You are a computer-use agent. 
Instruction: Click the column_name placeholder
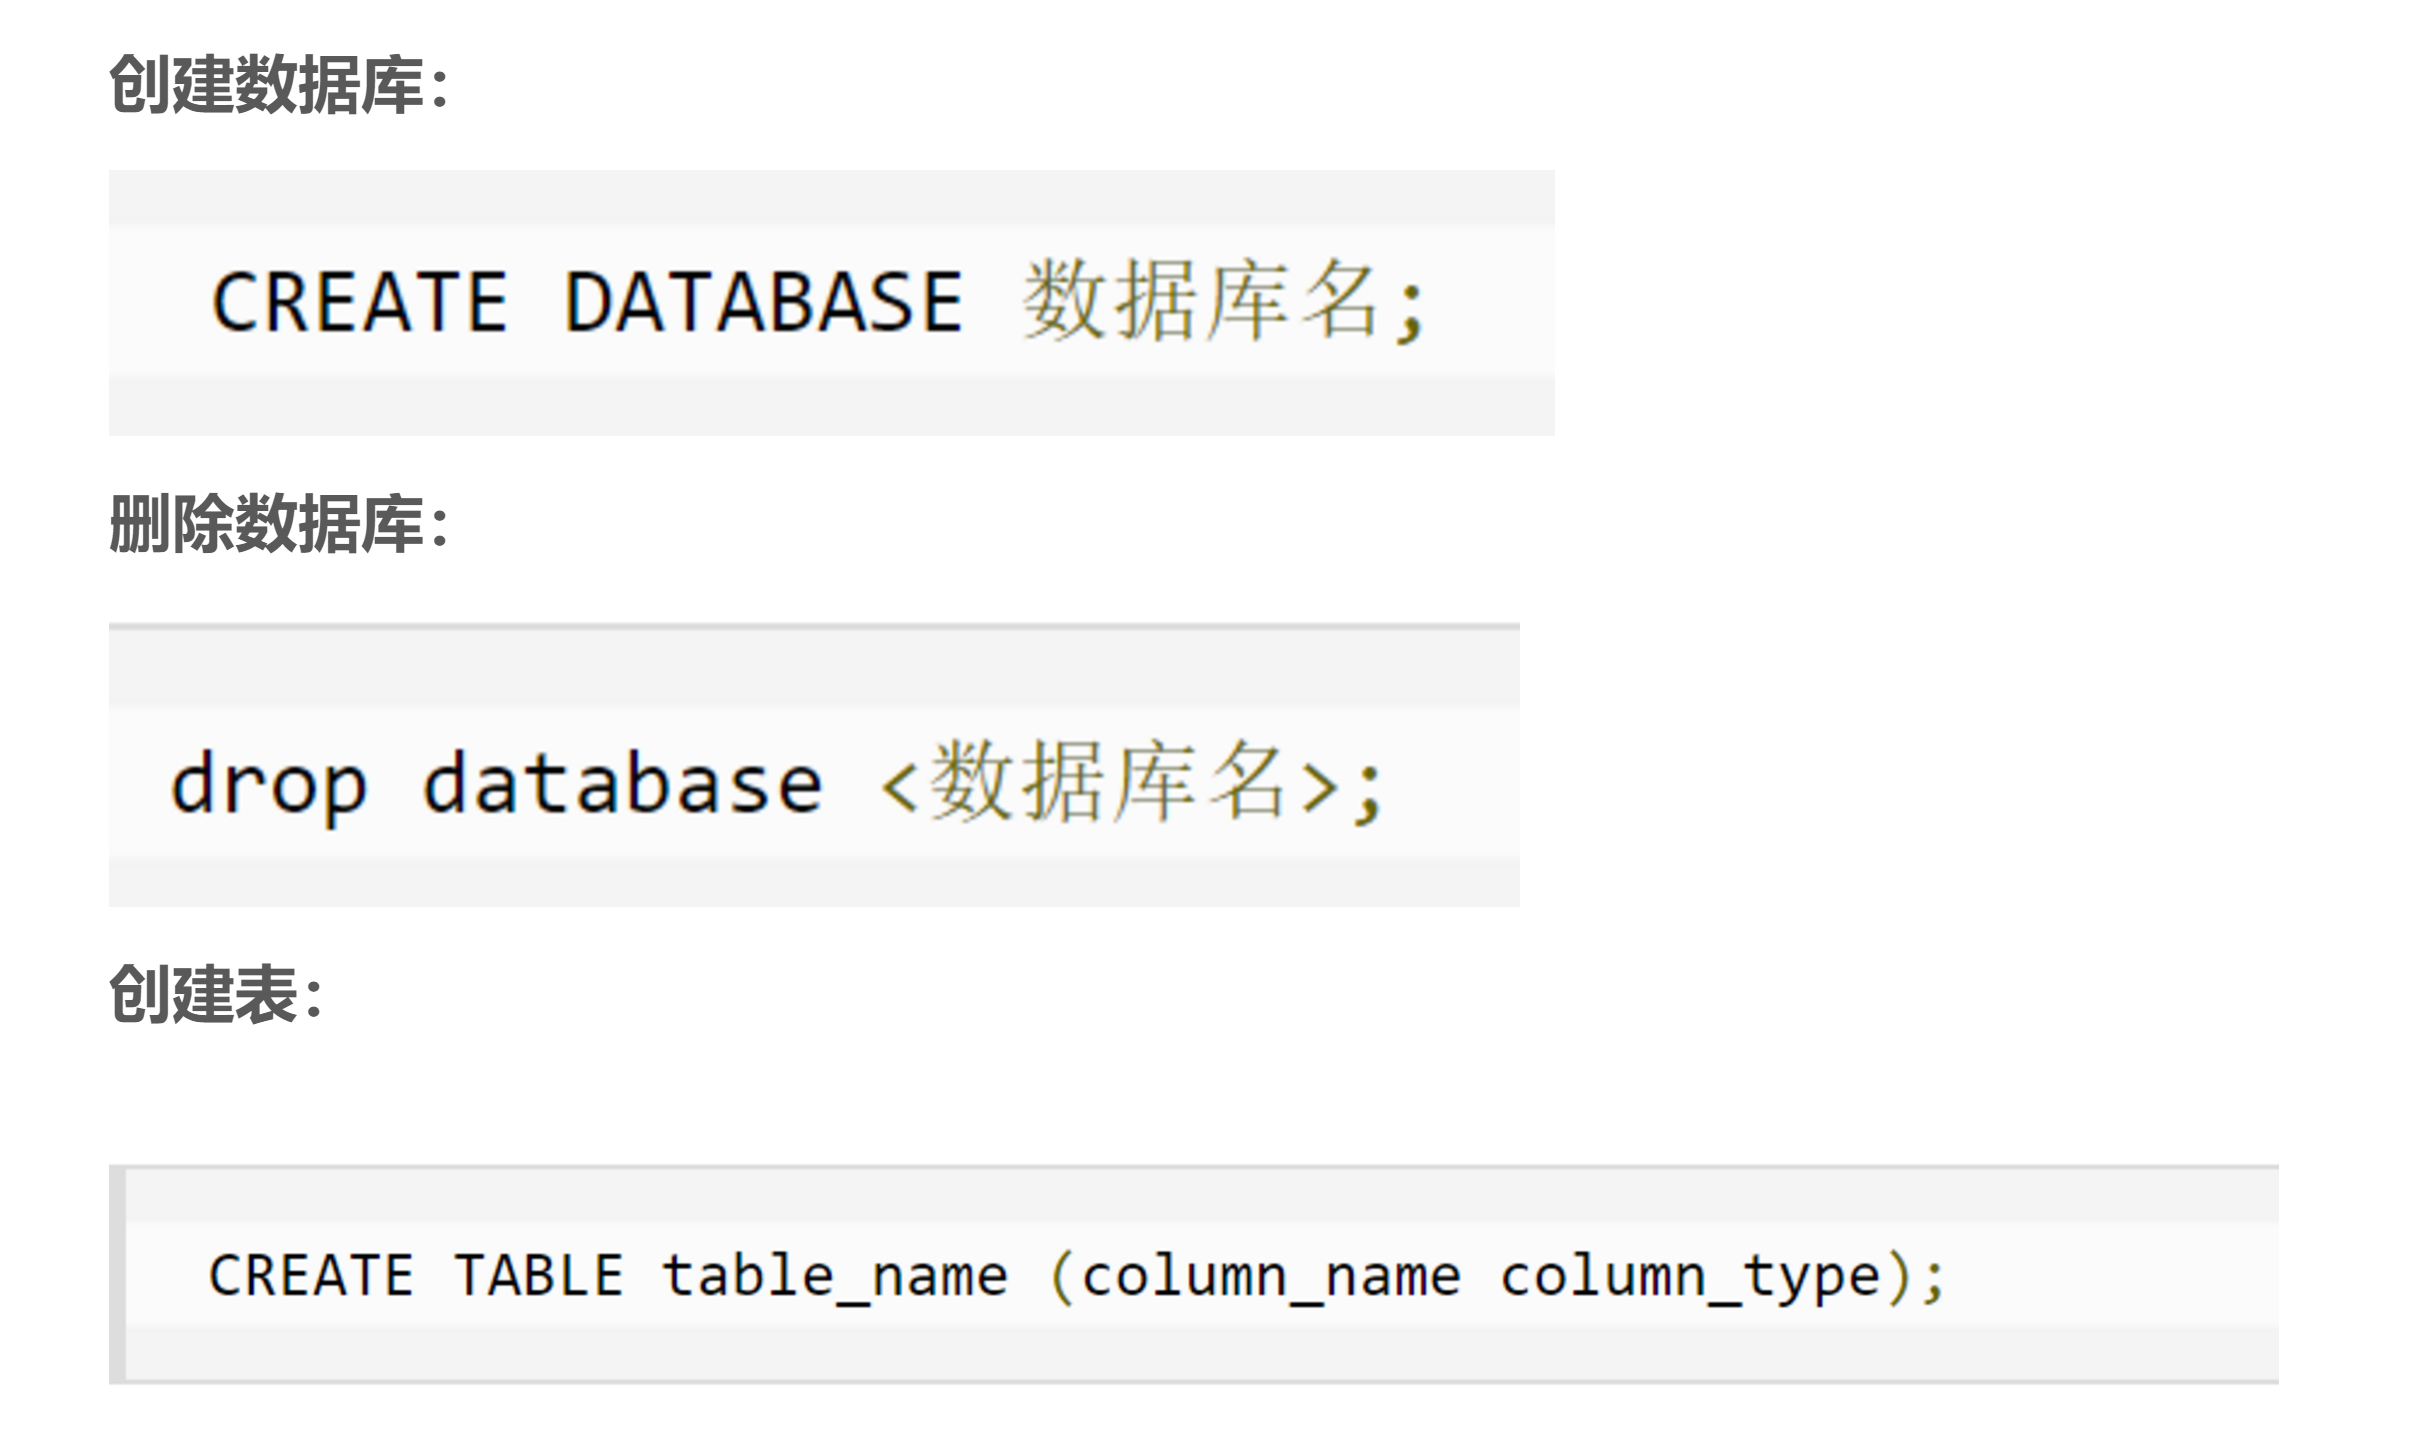(x=1271, y=1278)
